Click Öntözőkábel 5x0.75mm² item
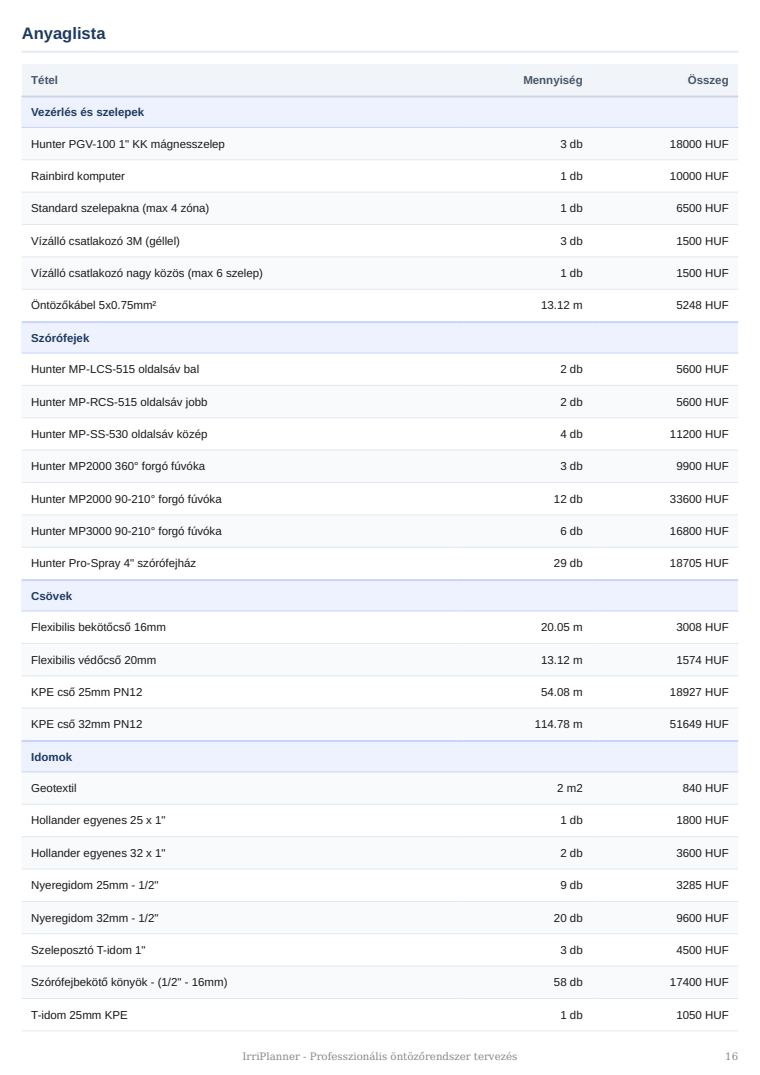This screenshot has height=1075, width=760. [93, 305]
